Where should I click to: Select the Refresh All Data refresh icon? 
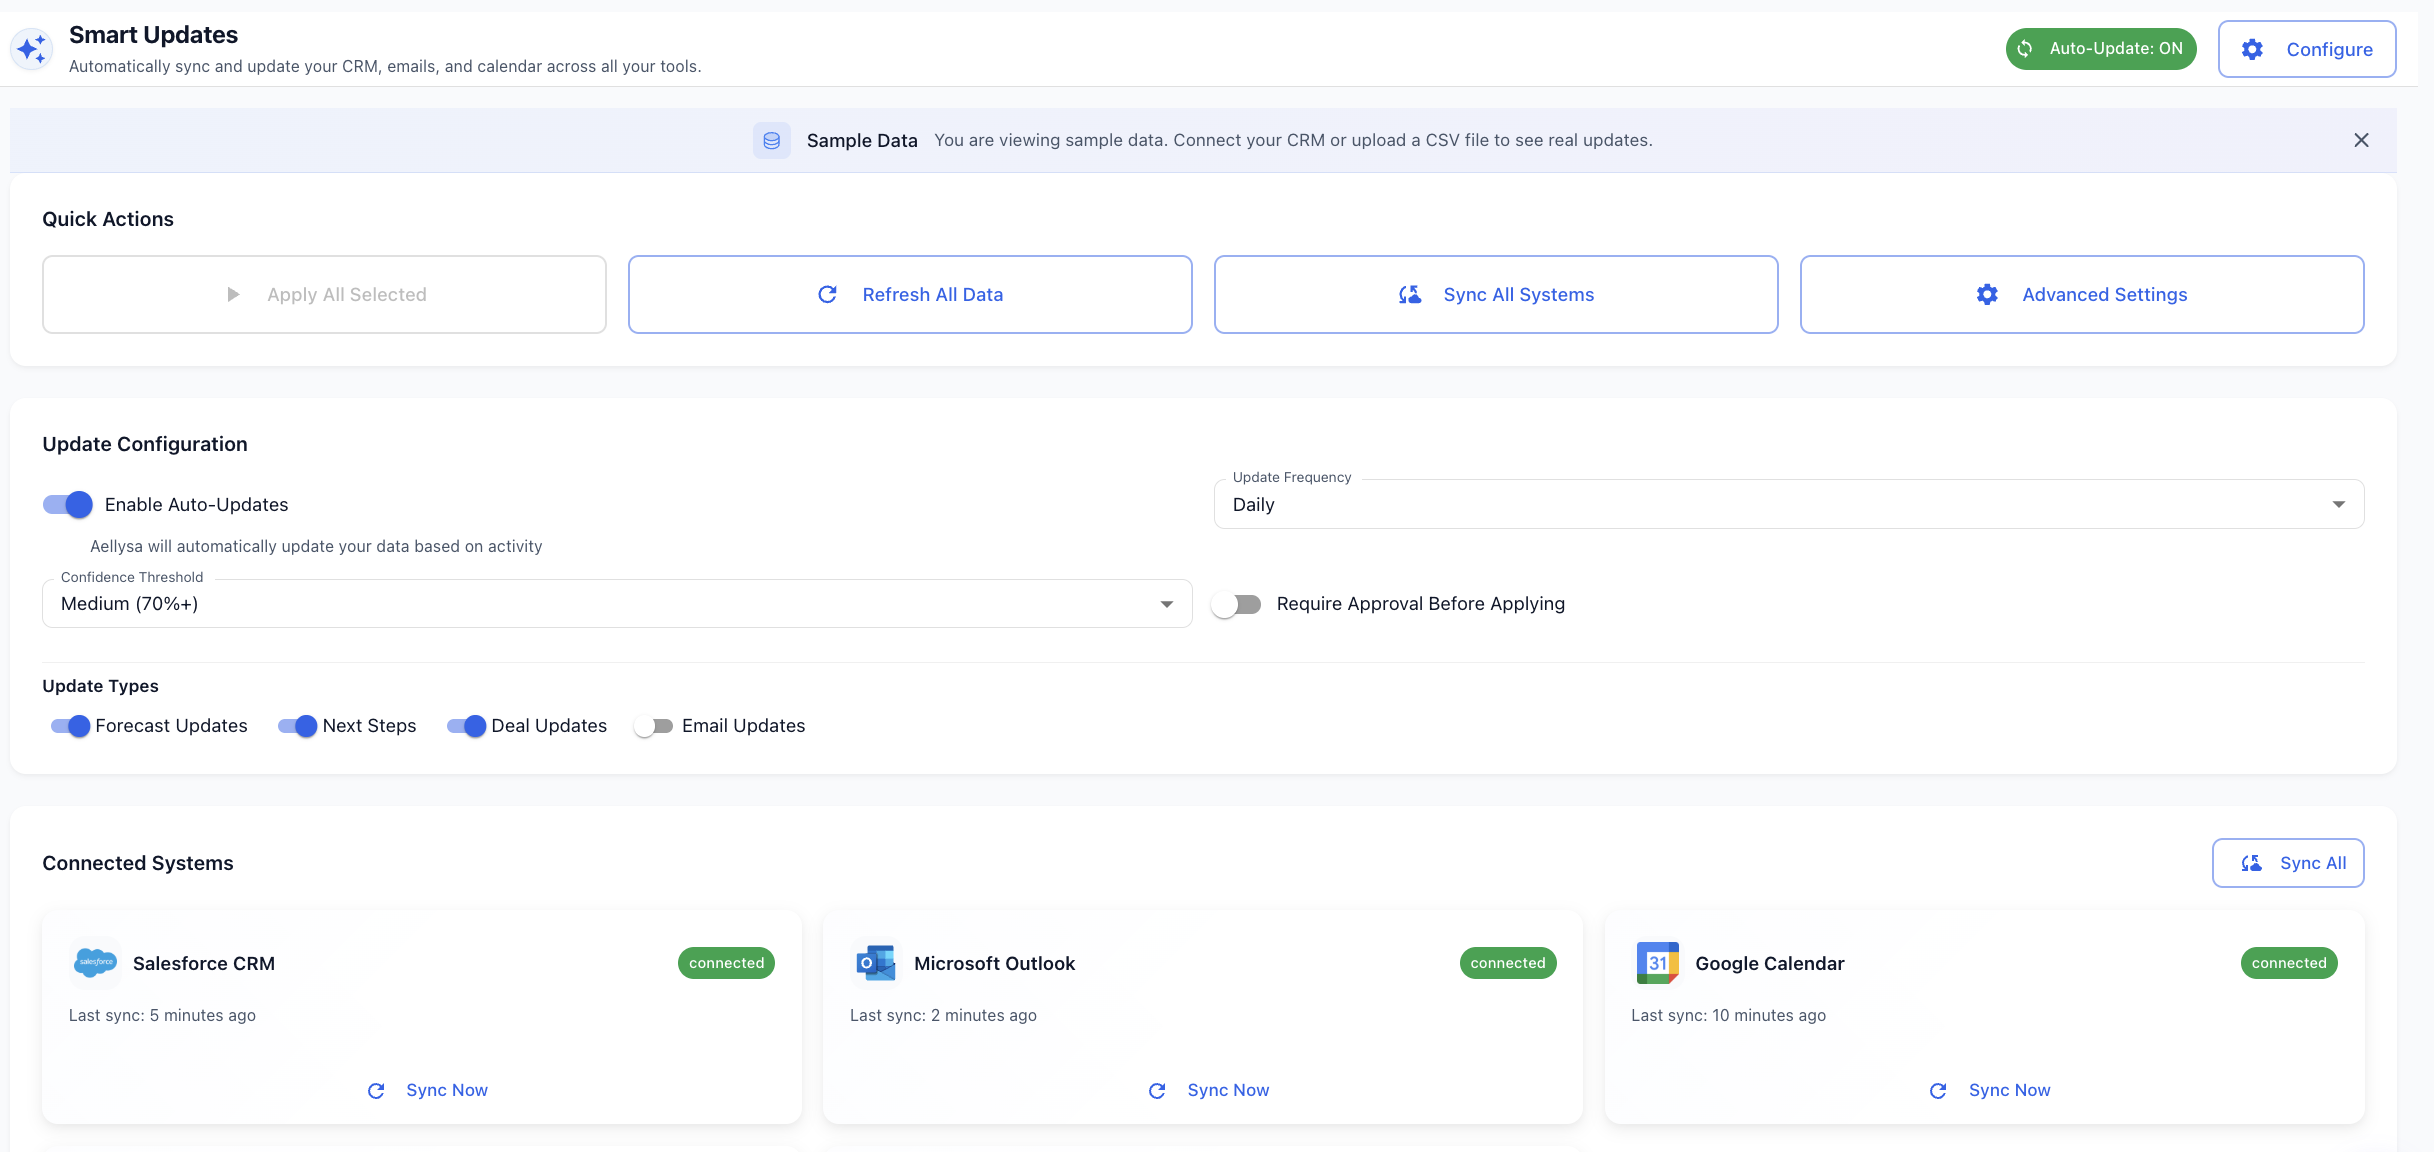pyautogui.click(x=827, y=294)
